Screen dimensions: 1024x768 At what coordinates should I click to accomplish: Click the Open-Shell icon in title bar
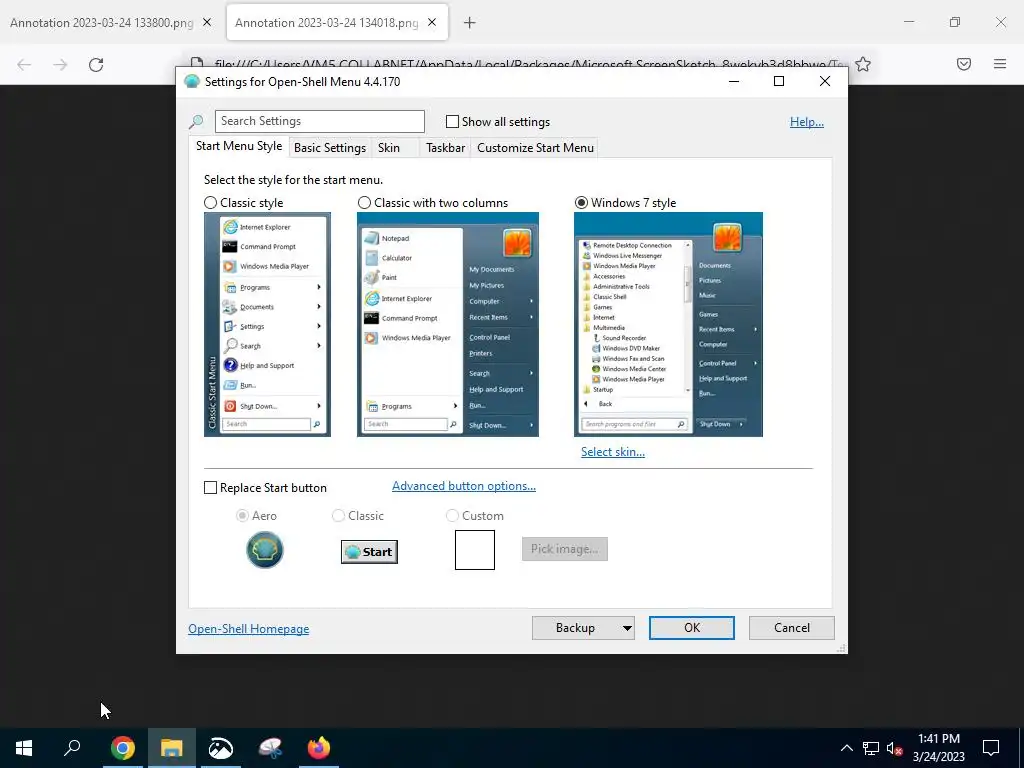coord(191,82)
